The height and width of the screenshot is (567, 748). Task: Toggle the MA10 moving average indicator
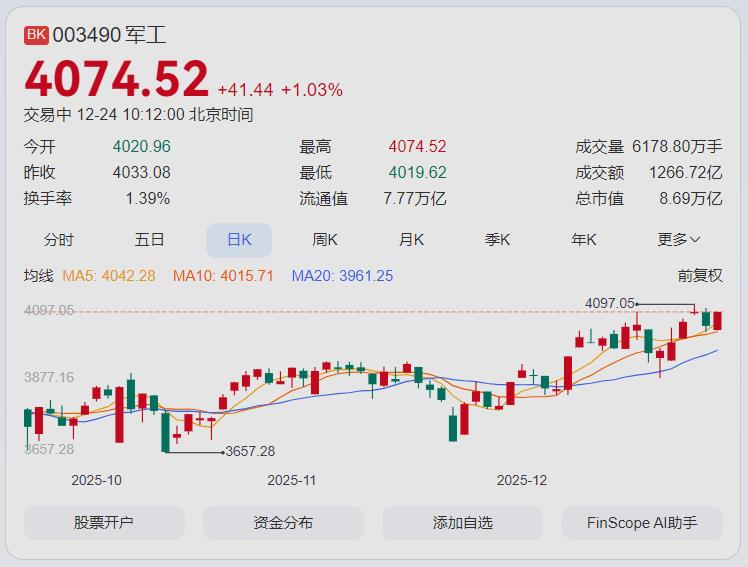tap(223, 276)
